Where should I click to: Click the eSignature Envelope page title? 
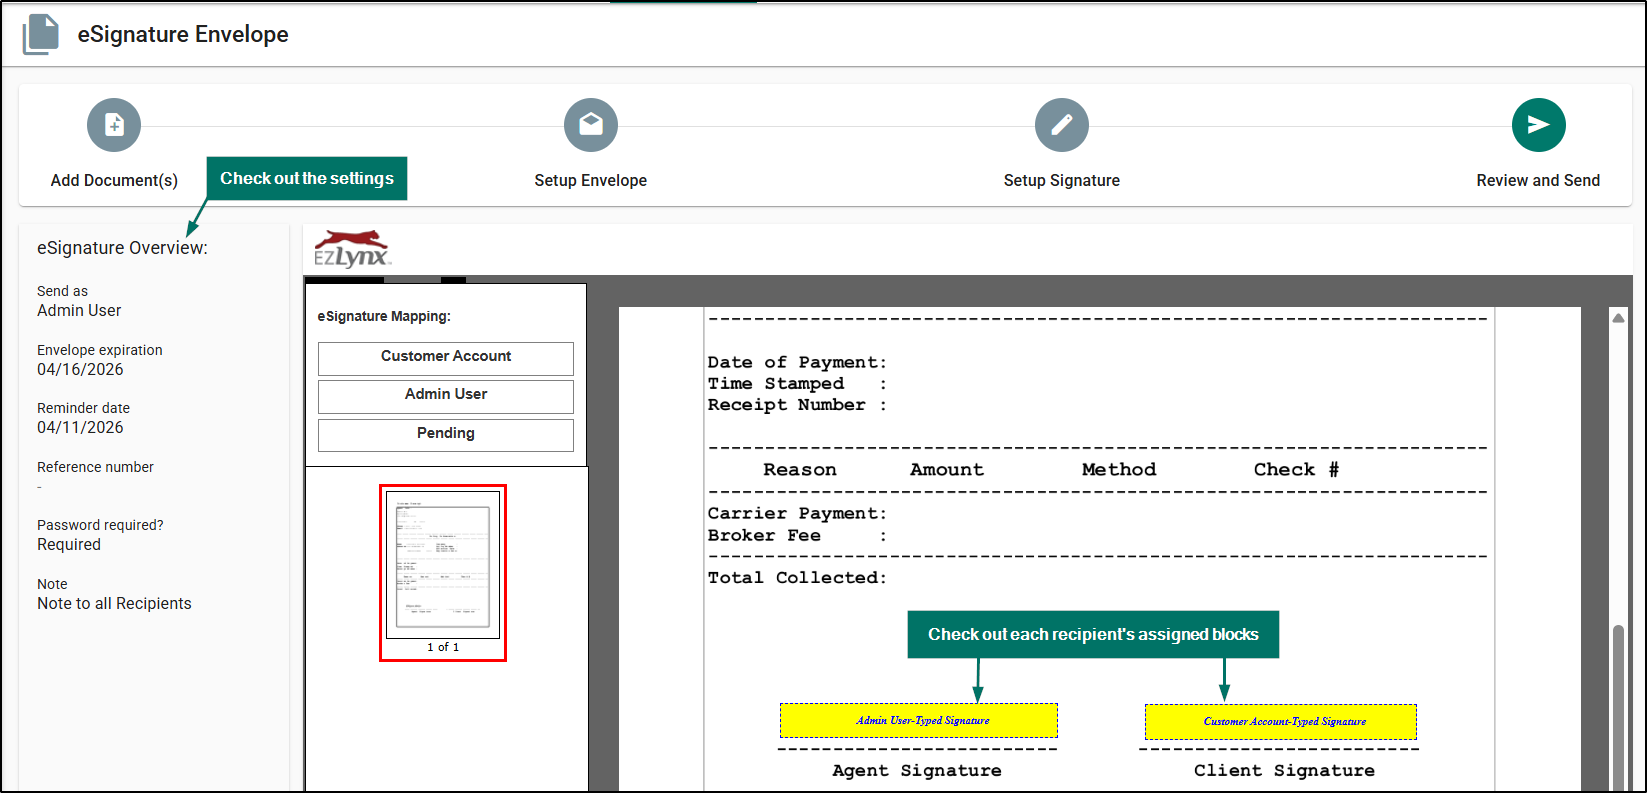183,34
